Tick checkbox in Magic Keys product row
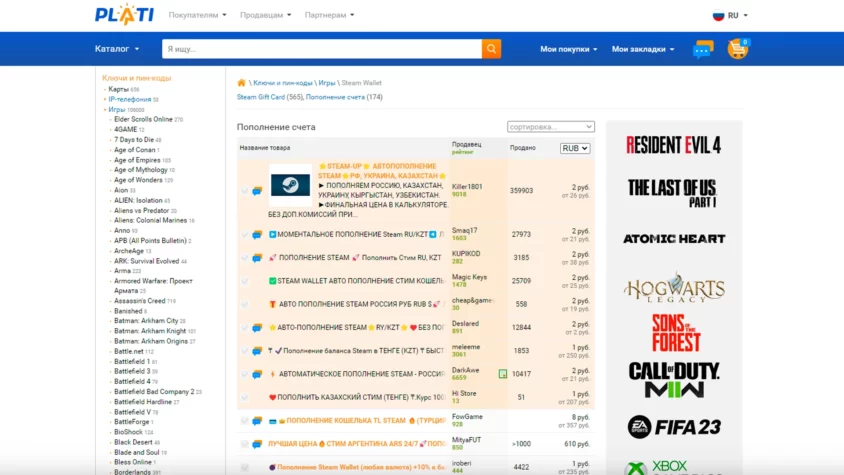844x475 pixels. pos(245,281)
